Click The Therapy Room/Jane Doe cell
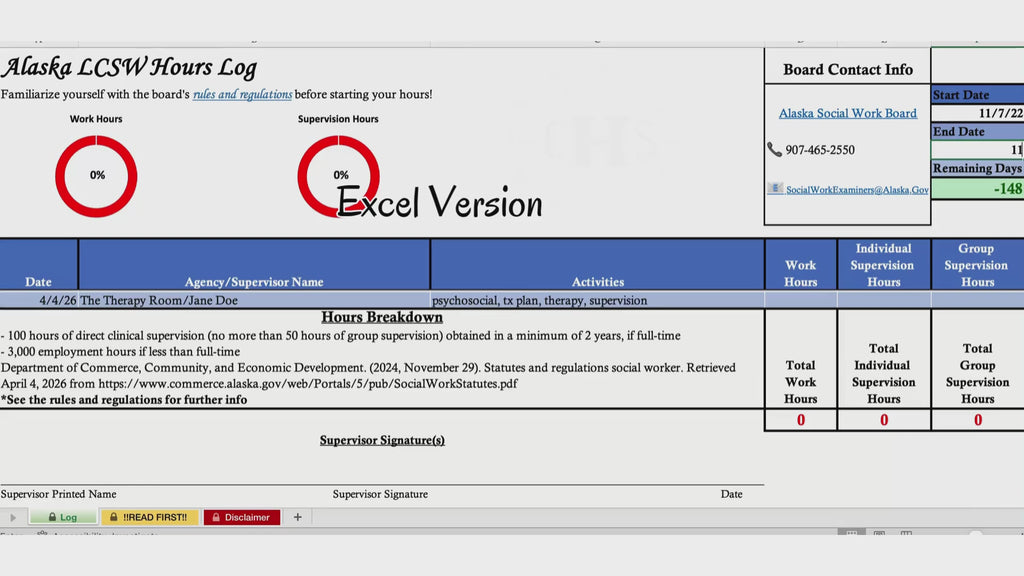This screenshot has height=576, width=1024. coord(254,300)
